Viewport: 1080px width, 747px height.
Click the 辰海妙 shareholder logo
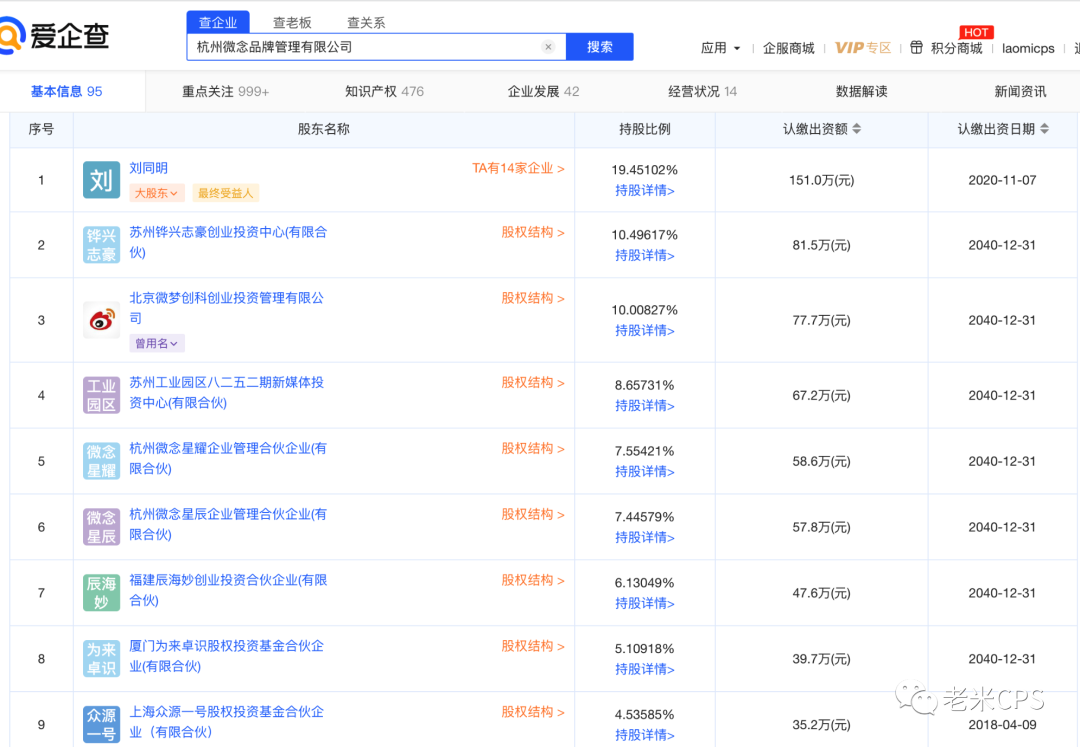pos(101,593)
